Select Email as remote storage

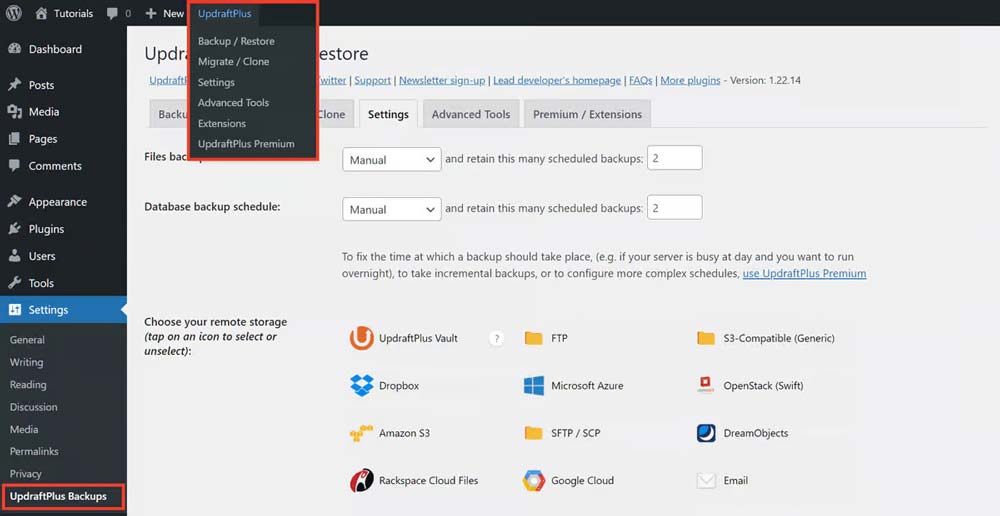click(x=723, y=480)
